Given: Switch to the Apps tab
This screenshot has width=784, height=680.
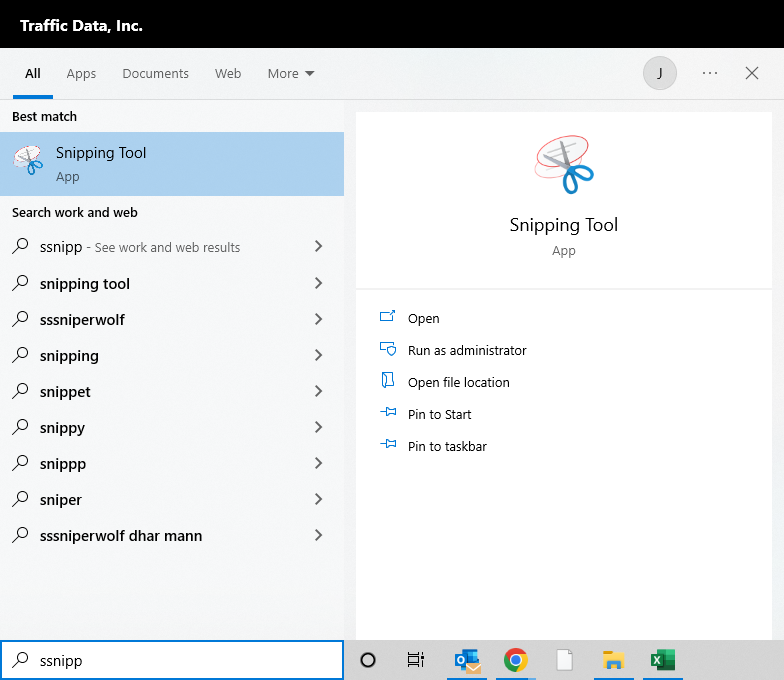Looking at the screenshot, I should (81, 73).
